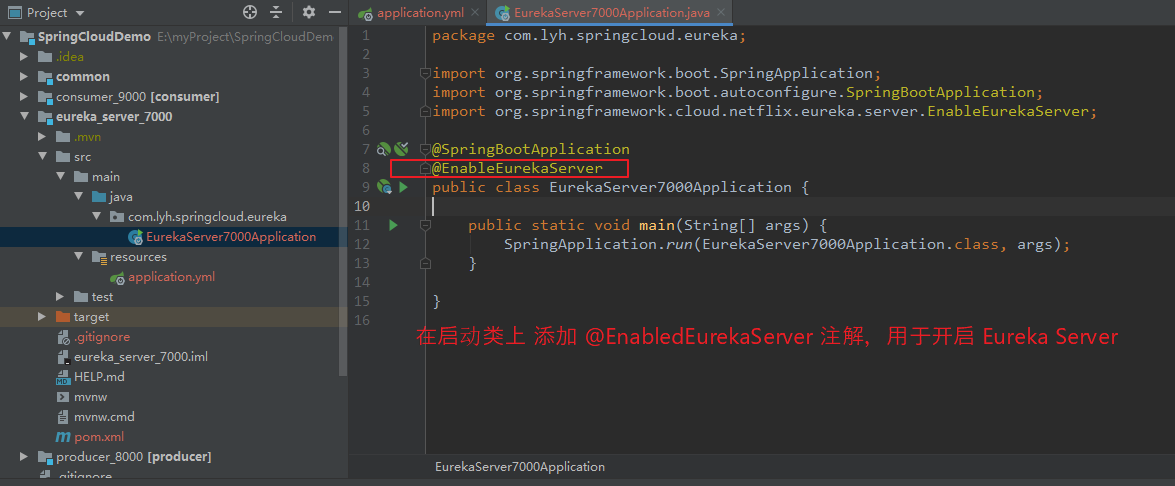Click the Collapse All icon in Project panel
Screen dimensions: 1175x486
tap(276, 12)
